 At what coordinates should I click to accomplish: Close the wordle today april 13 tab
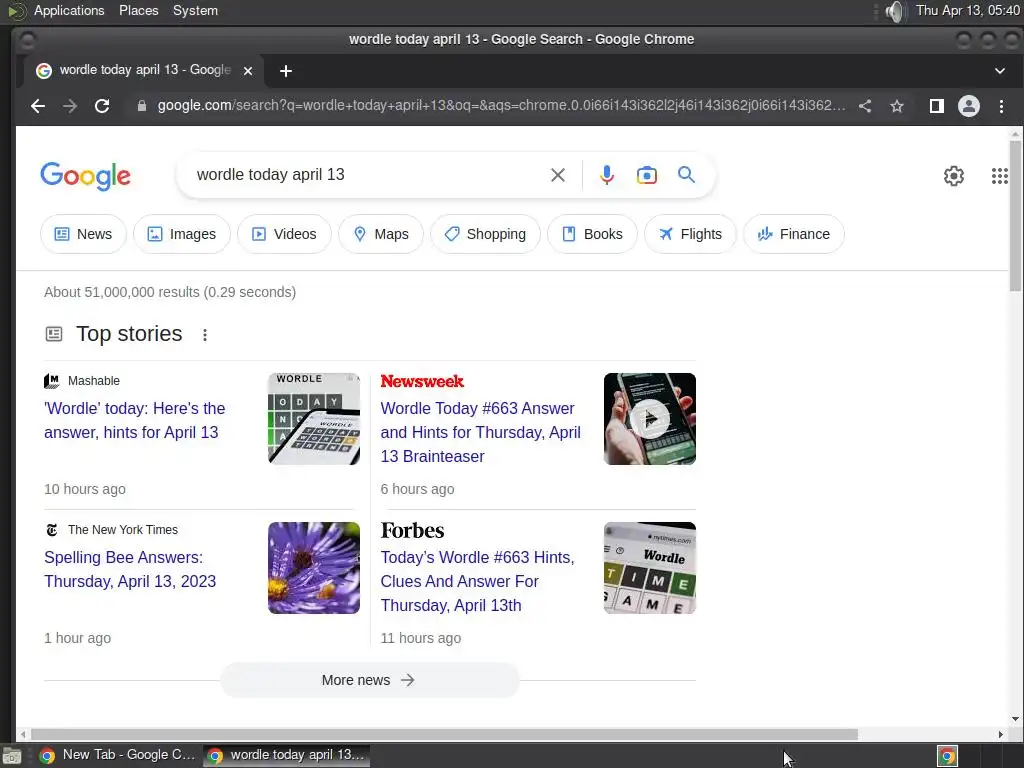(x=248, y=71)
